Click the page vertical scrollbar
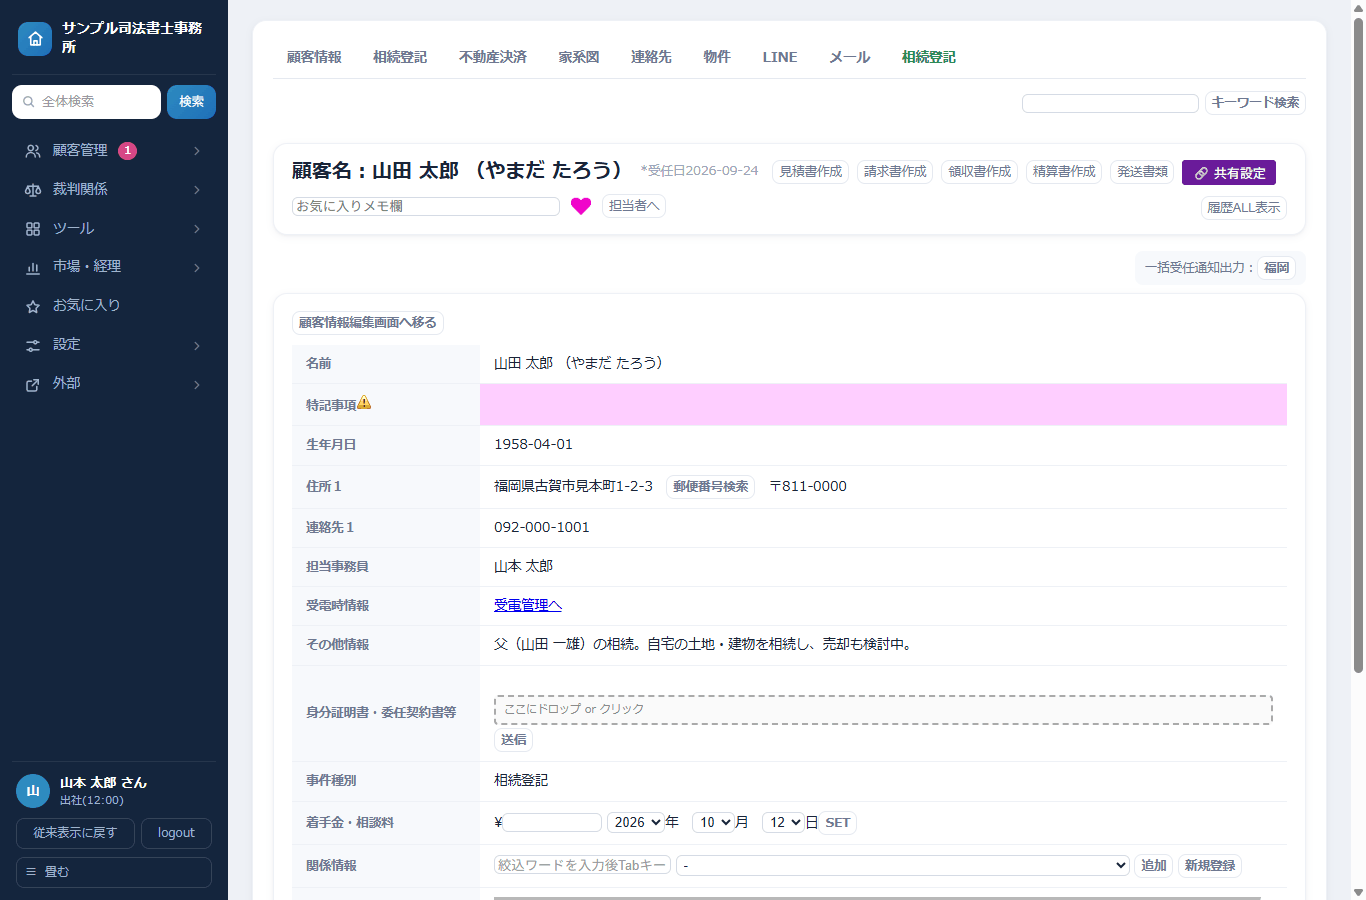Image resolution: width=1366 pixels, height=900 pixels. tap(1358, 345)
